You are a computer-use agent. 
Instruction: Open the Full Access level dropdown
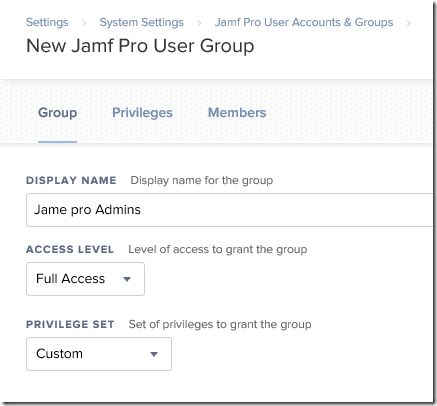coord(85,279)
